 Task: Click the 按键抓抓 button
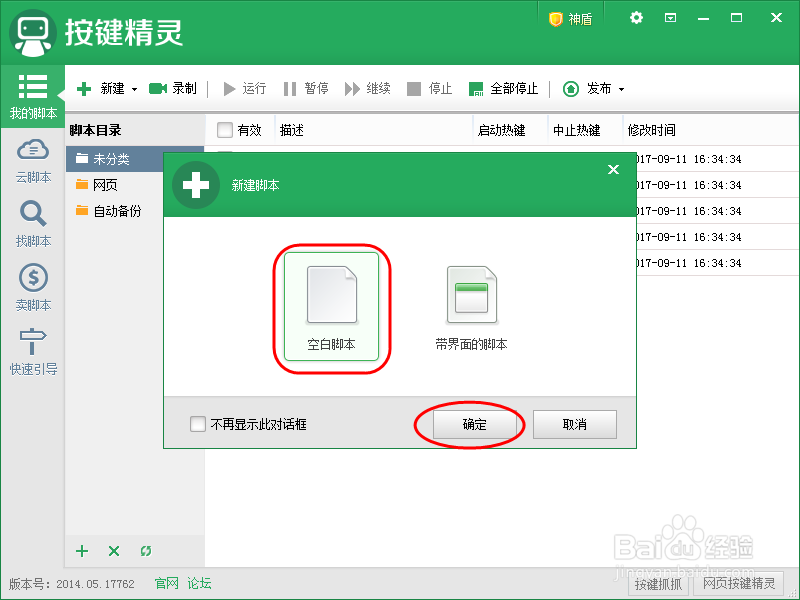(658, 584)
